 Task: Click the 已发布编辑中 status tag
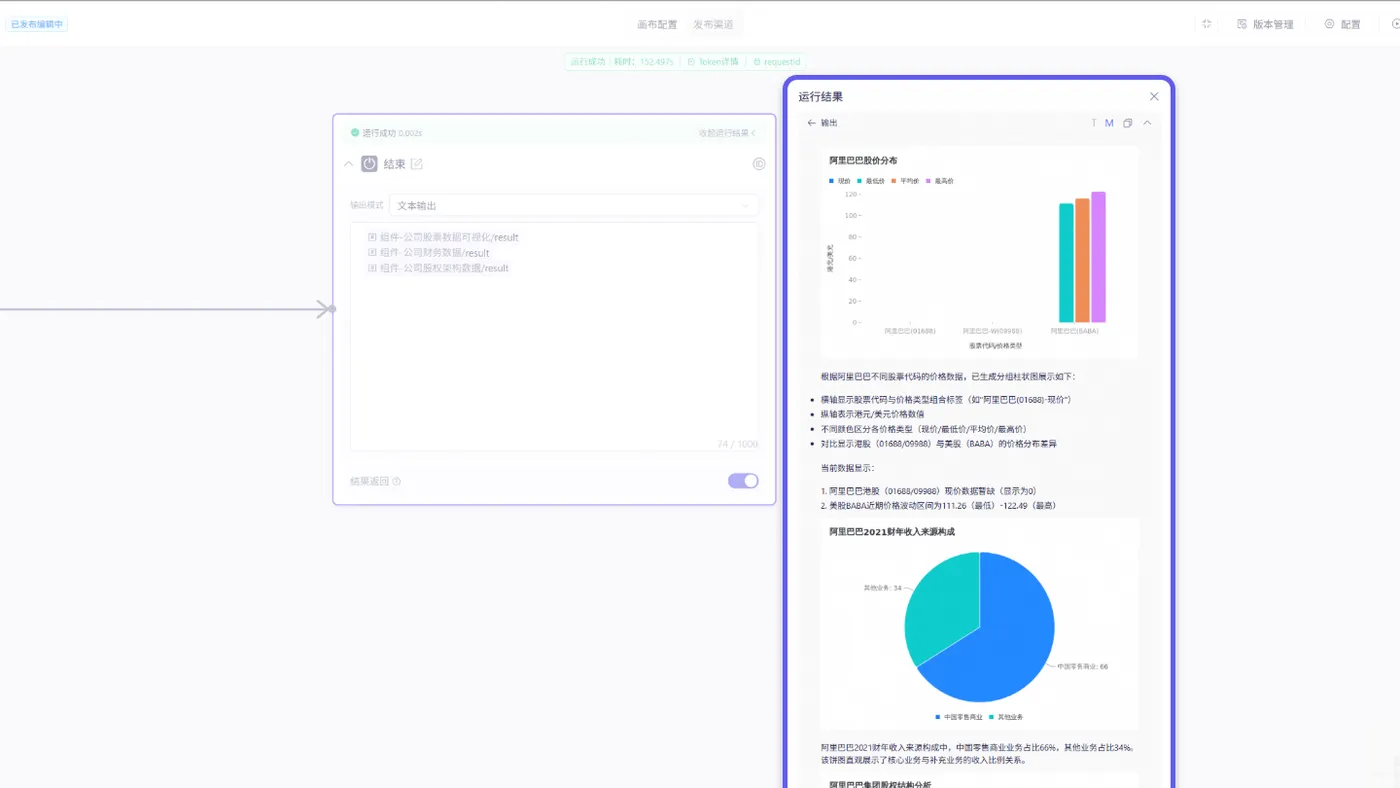[37, 24]
